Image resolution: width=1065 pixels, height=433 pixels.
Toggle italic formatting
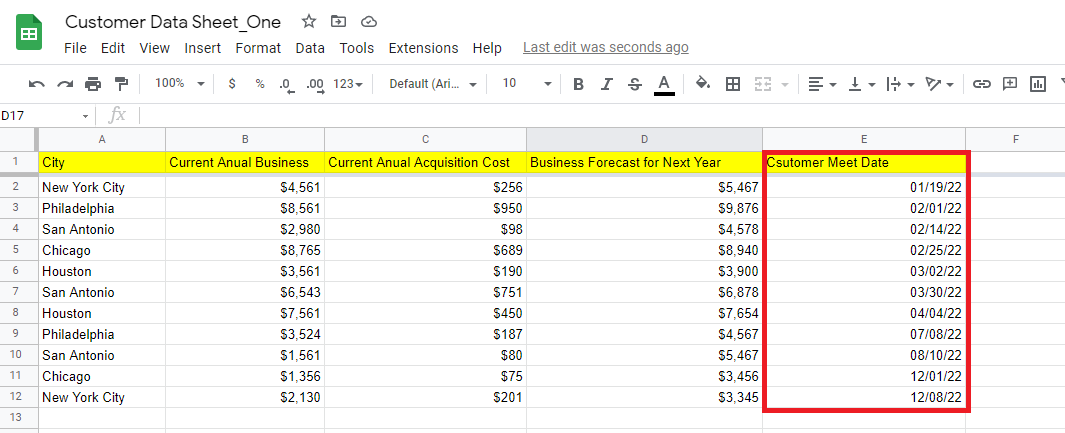coord(606,84)
